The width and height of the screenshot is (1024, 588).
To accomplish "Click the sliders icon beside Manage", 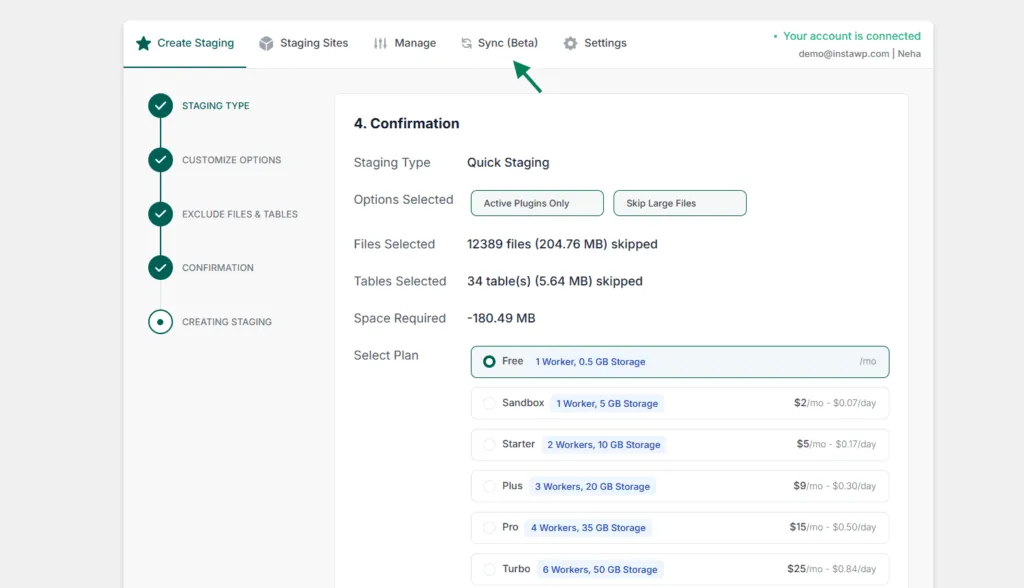I will point(380,43).
